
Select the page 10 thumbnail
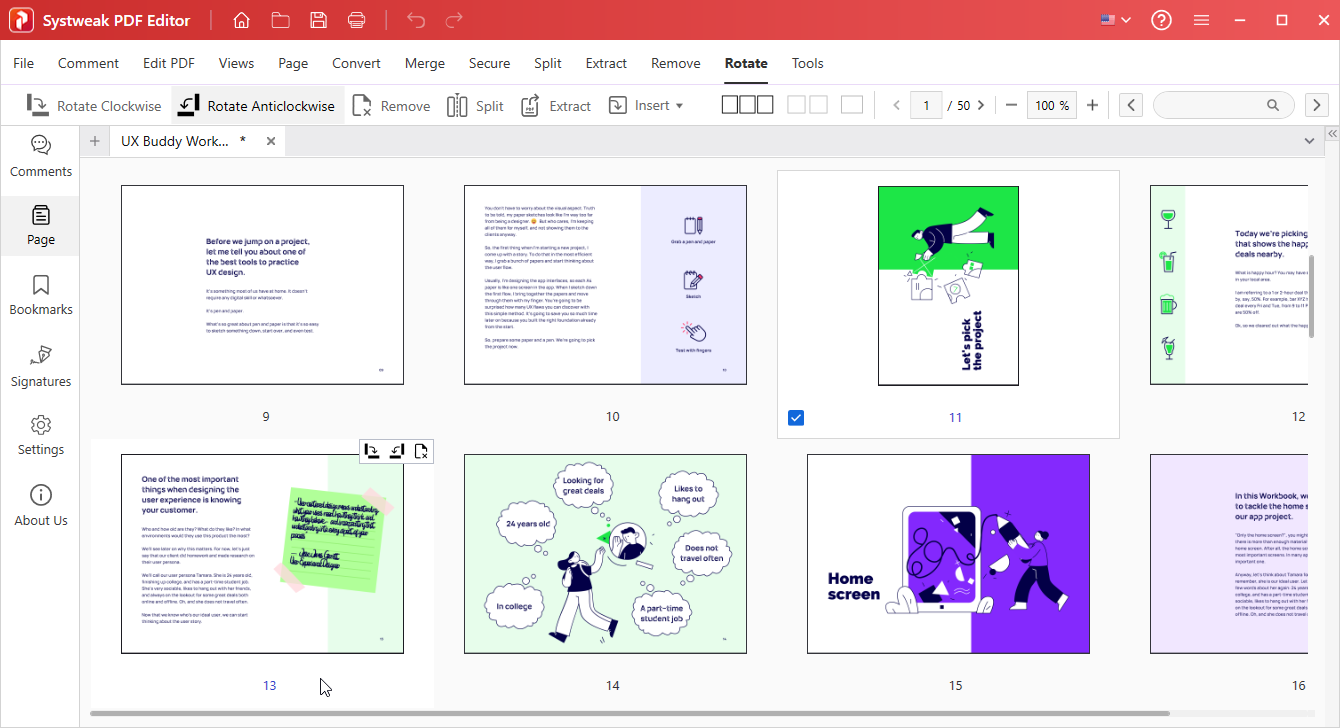pyautogui.click(x=605, y=285)
